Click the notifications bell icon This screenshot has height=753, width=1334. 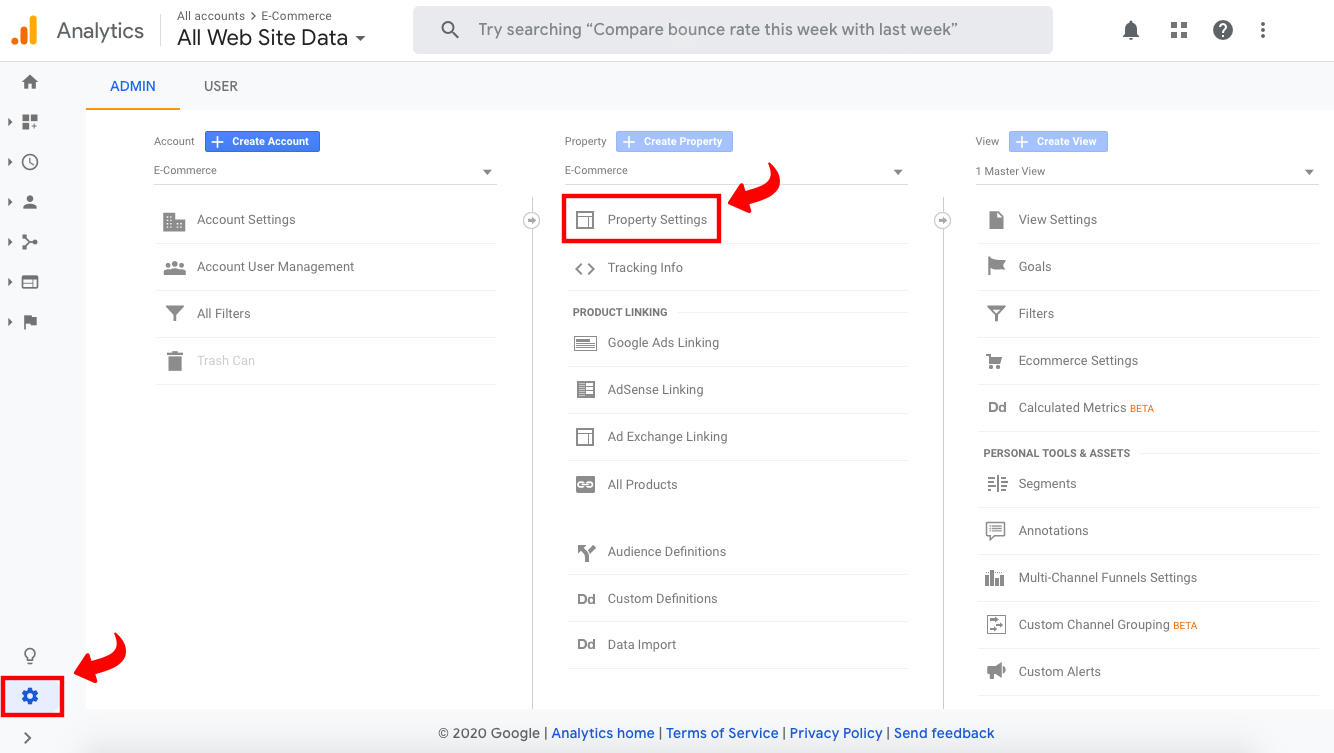(1130, 30)
